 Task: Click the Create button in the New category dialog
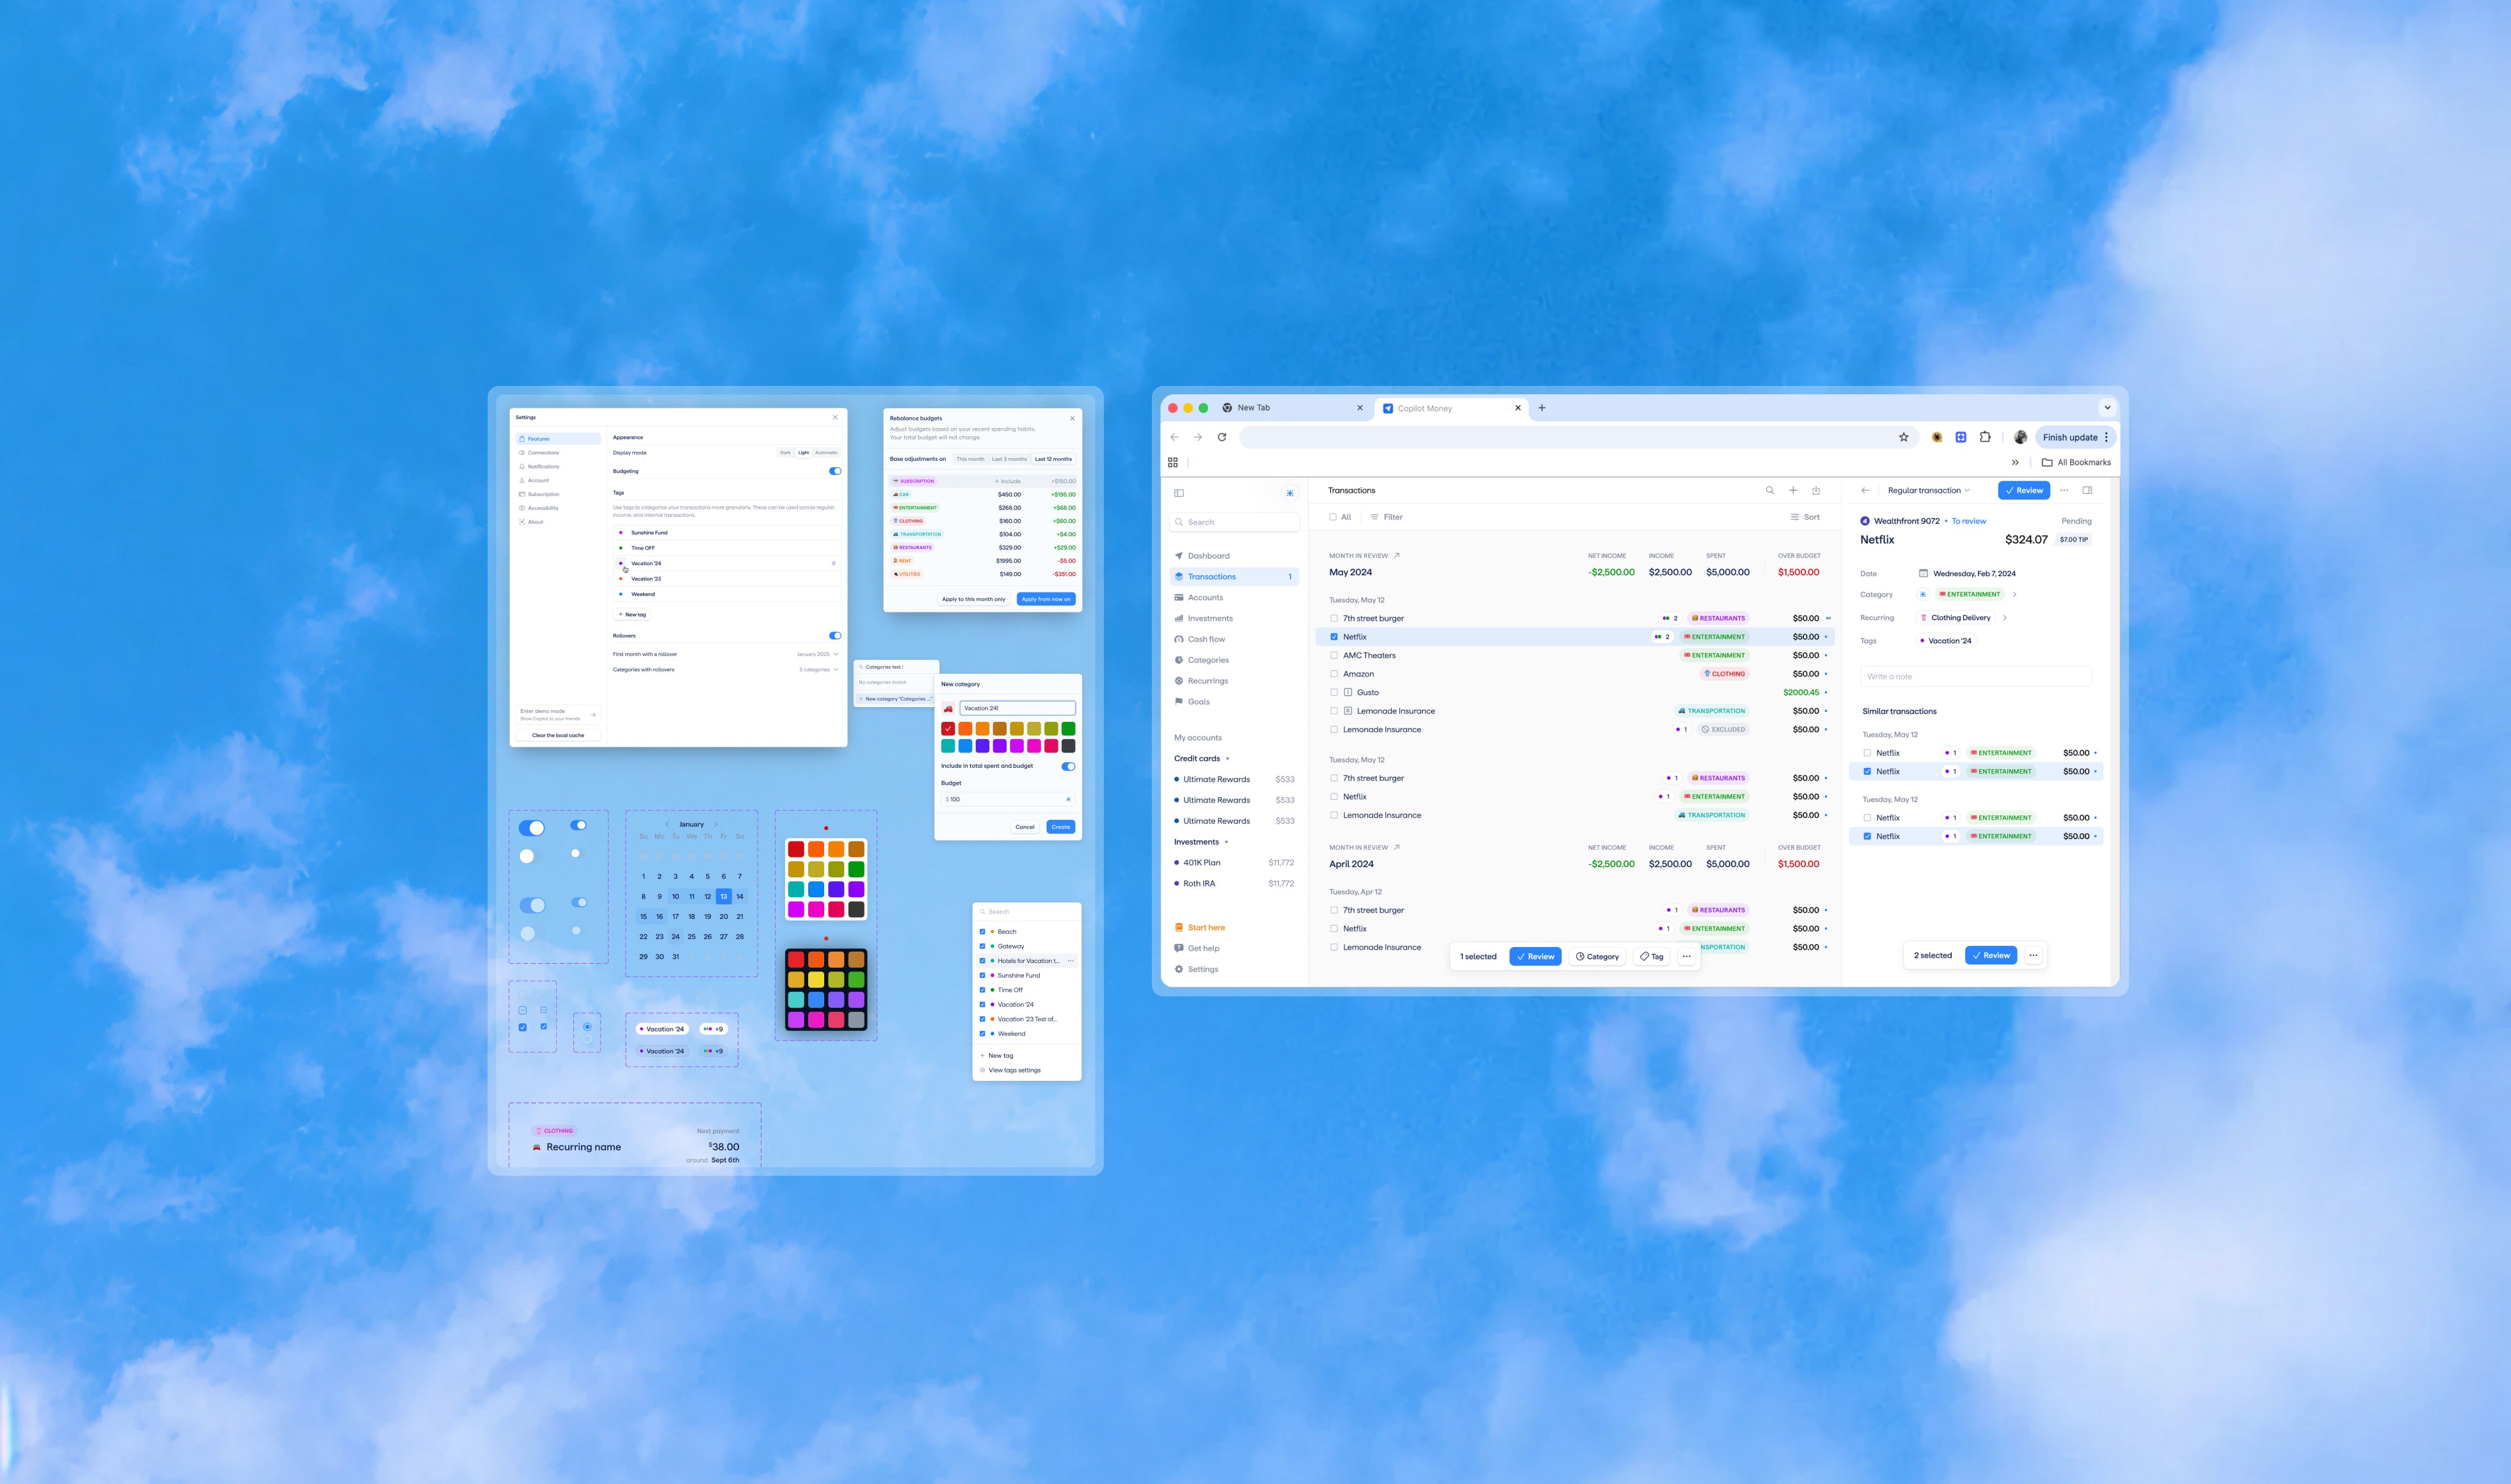pos(1060,827)
